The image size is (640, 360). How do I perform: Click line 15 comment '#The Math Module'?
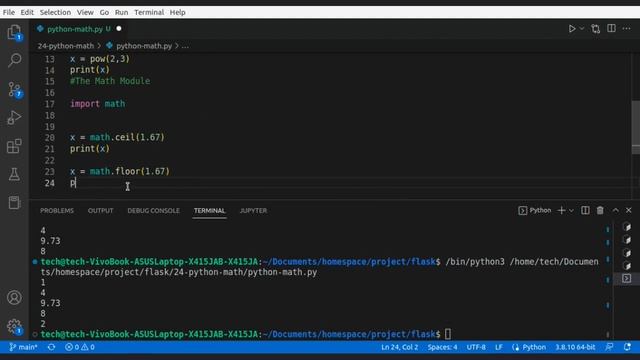coord(110,81)
